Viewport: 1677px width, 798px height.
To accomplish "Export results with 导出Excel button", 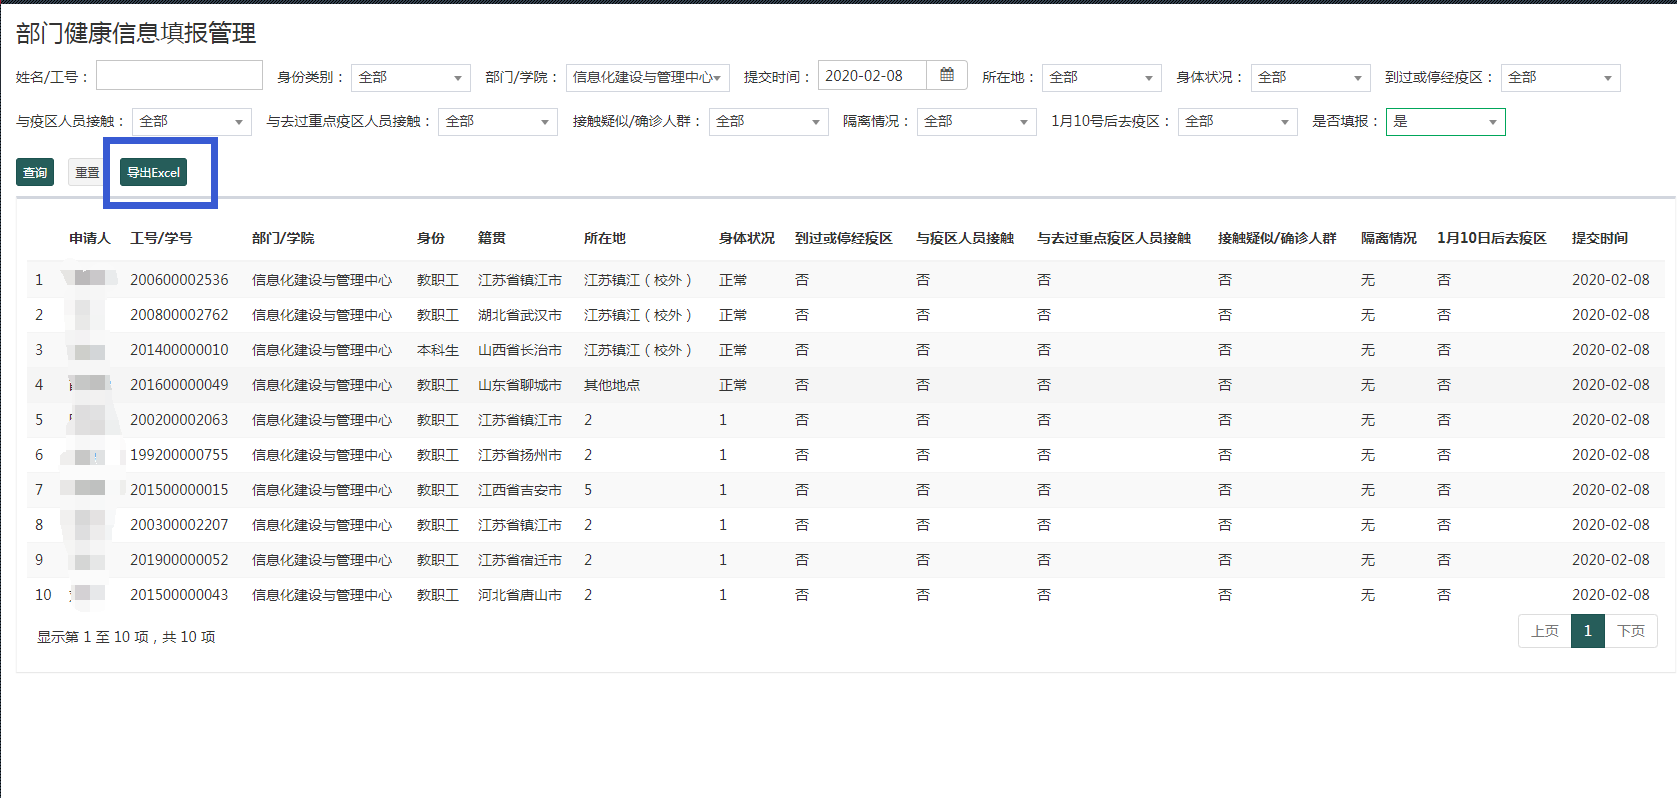I will click(153, 172).
